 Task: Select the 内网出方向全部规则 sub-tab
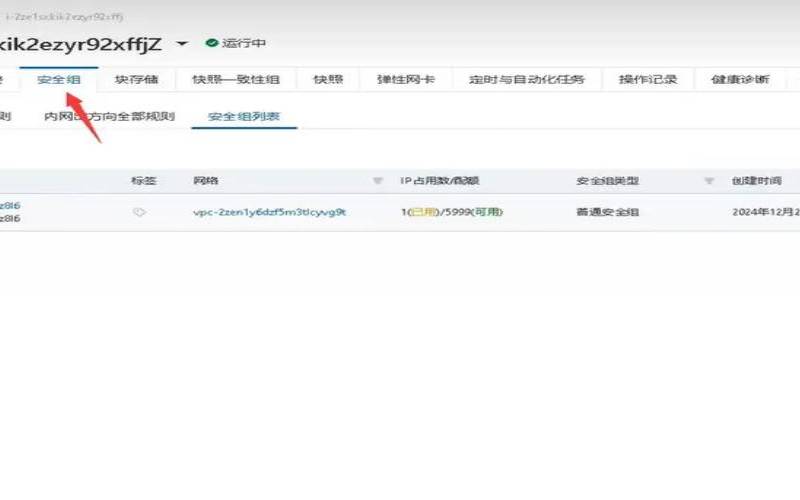click(110, 116)
